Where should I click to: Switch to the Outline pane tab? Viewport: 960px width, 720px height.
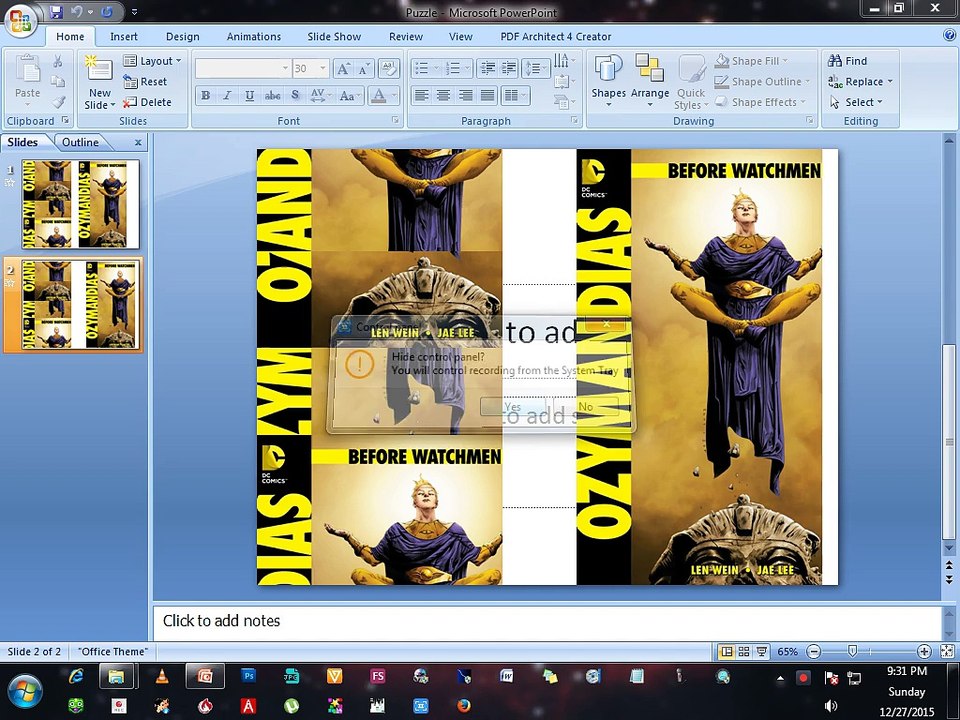pos(80,142)
